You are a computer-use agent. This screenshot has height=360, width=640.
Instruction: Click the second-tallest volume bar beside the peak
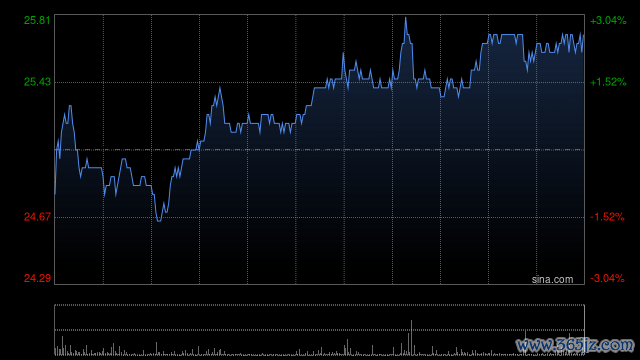click(408, 344)
